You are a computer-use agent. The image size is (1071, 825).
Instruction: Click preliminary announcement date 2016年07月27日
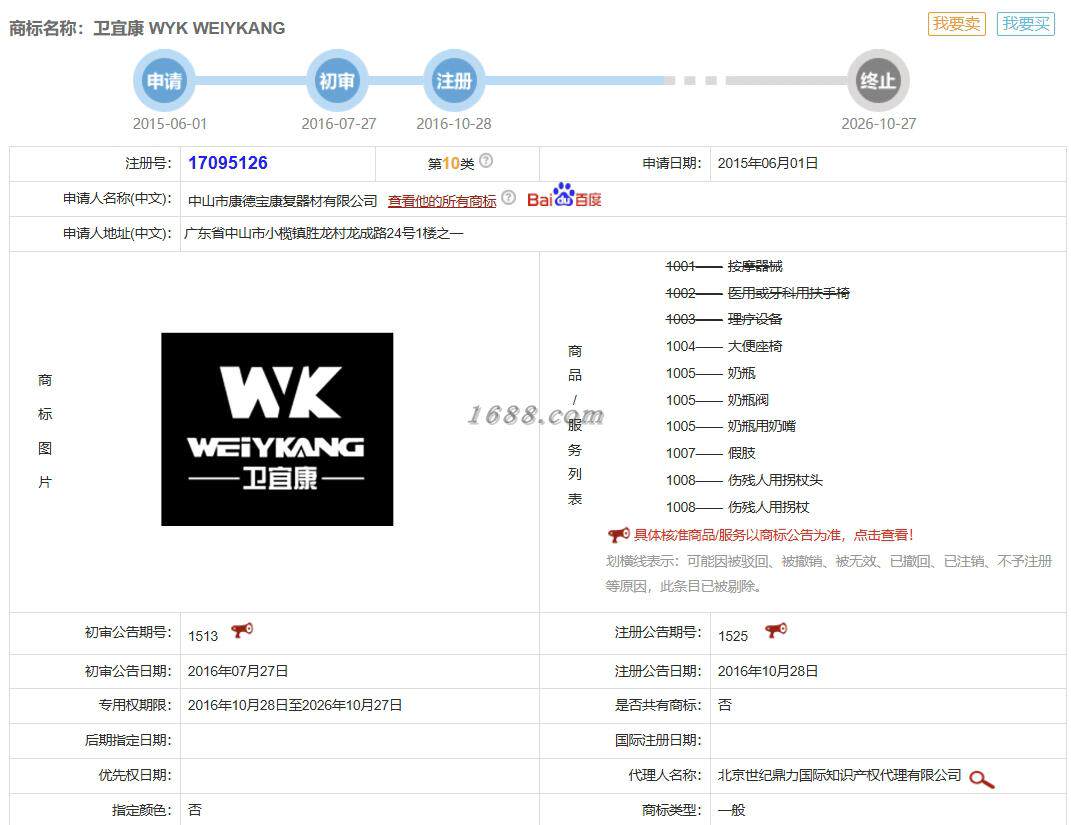point(238,671)
